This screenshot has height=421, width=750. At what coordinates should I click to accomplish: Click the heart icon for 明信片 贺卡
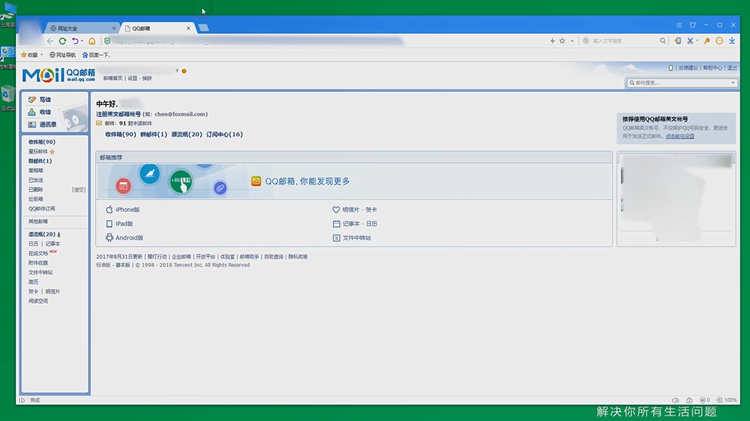pyautogui.click(x=336, y=210)
